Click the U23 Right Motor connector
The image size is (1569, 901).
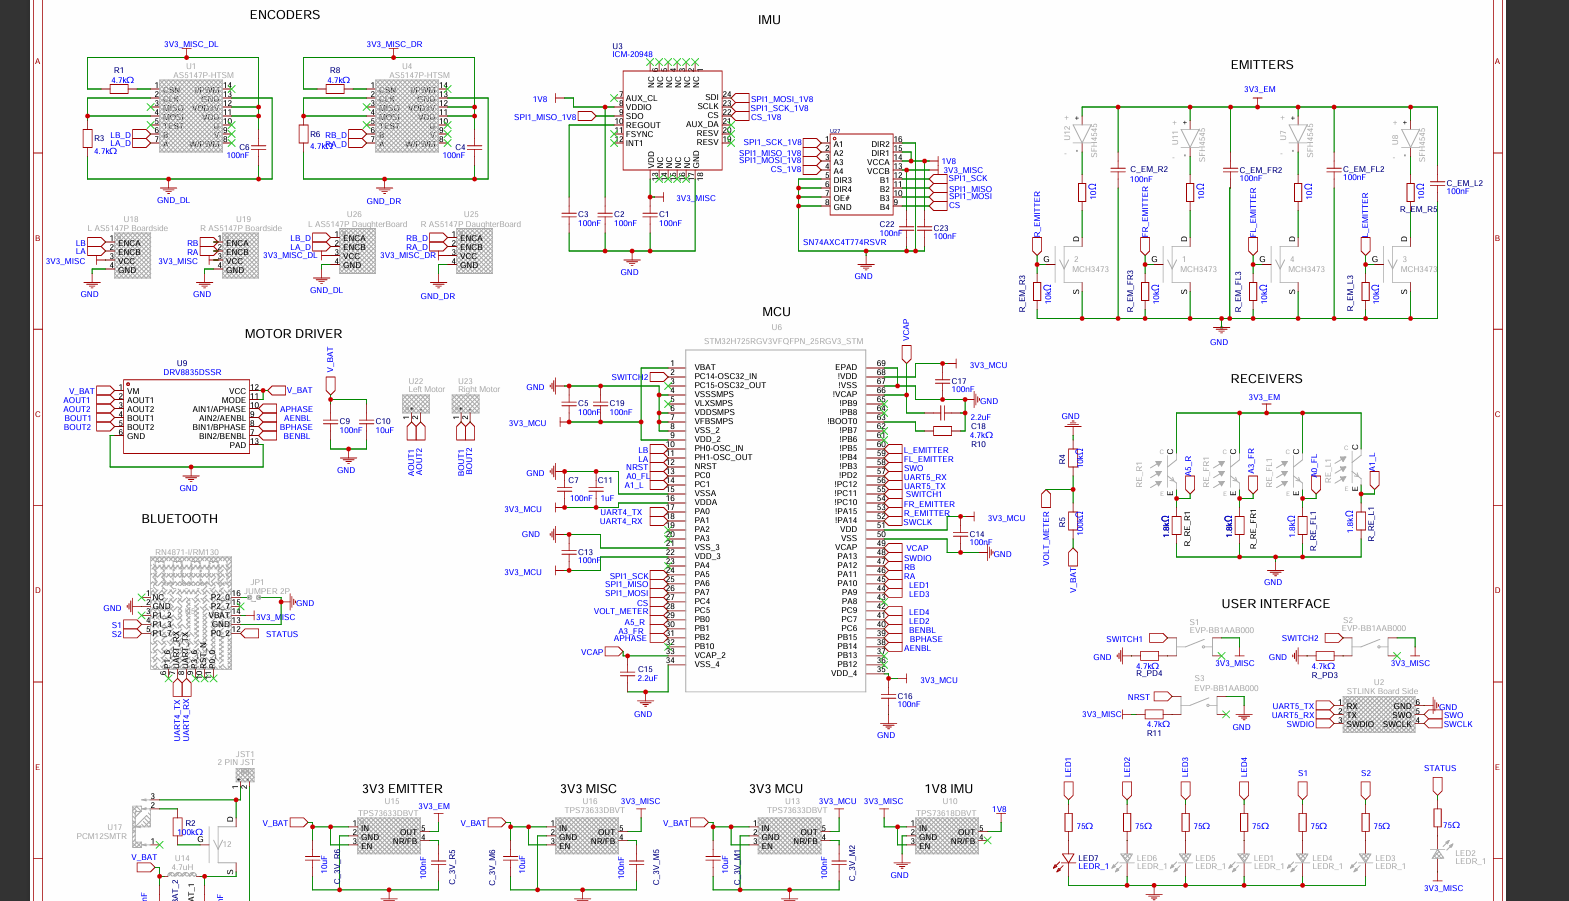(x=466, y=404)
